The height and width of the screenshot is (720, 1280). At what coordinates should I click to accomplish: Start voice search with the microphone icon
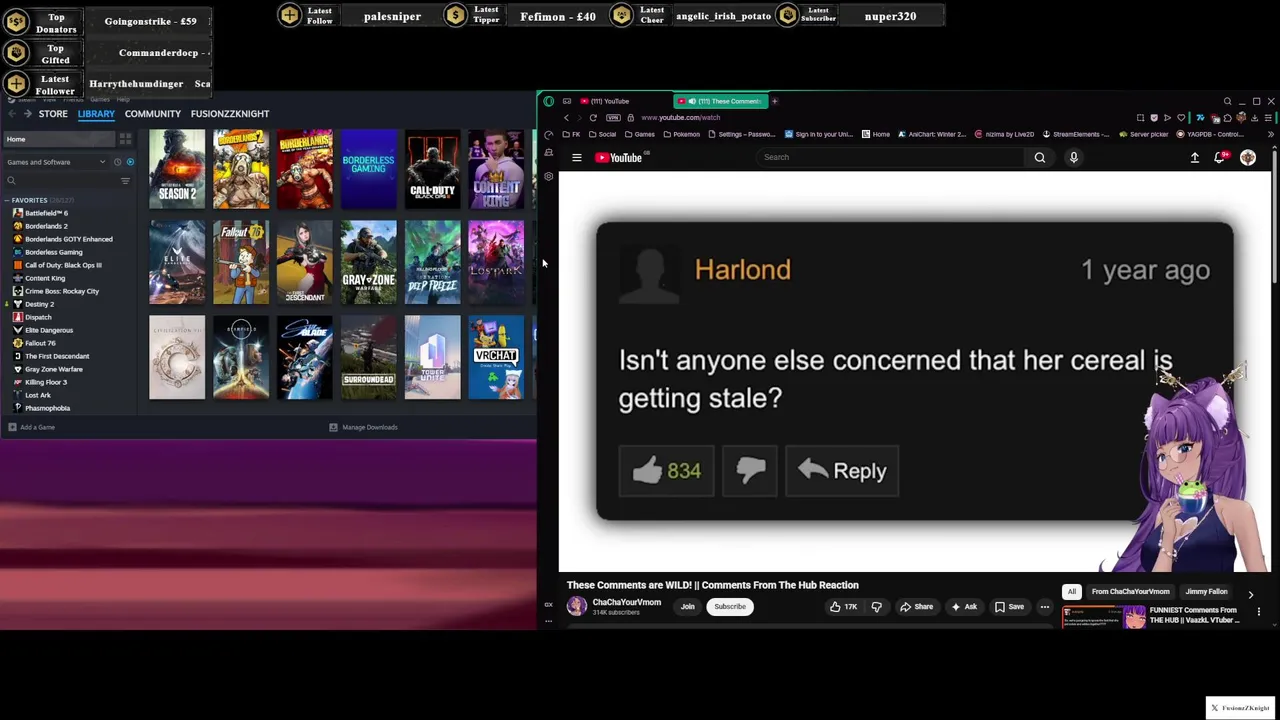(x=1074, y=157)
